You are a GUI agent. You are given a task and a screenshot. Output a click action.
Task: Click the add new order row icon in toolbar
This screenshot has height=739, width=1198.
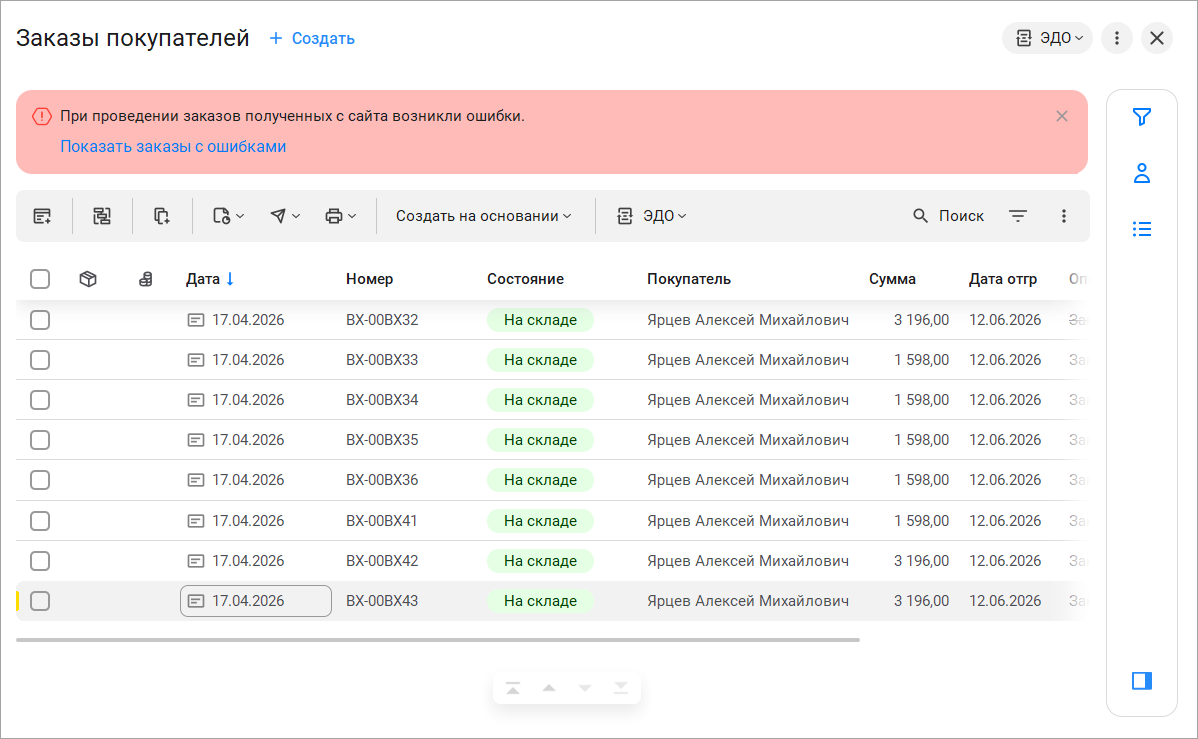pos(42,216)
